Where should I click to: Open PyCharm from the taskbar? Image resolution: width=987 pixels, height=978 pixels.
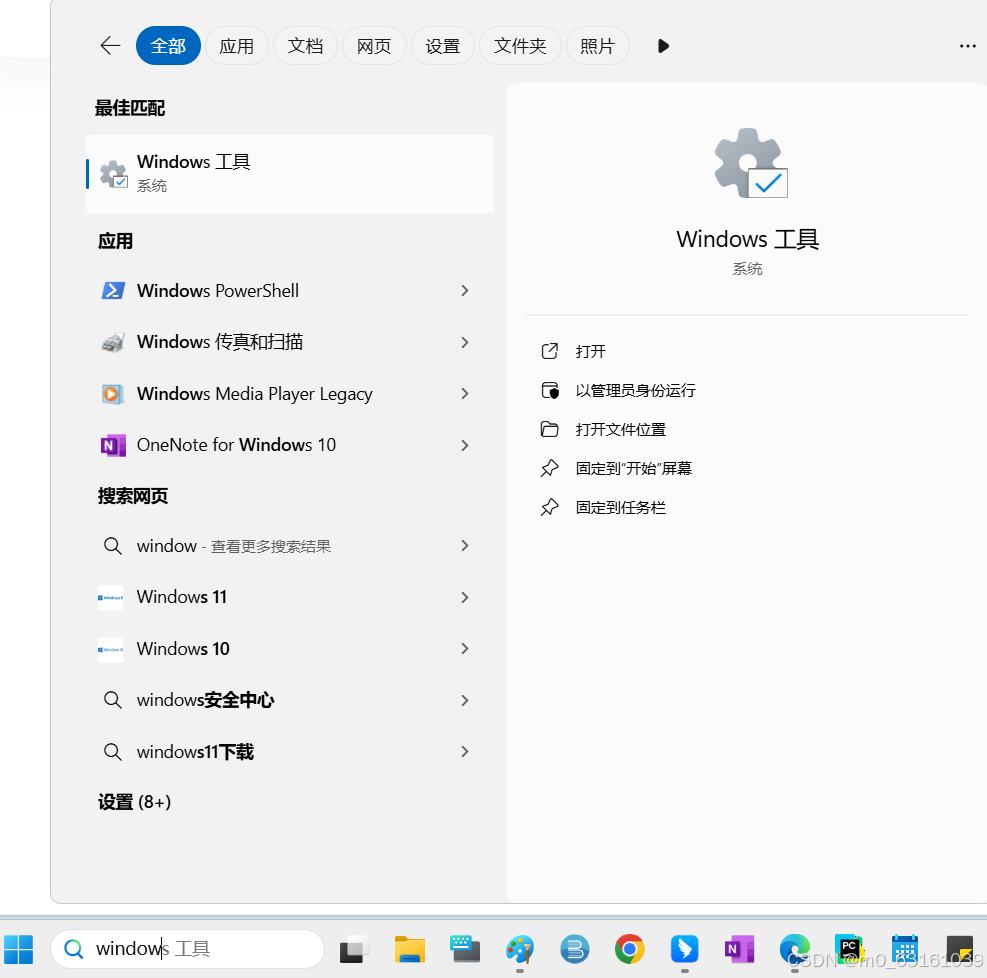(849, 949)
